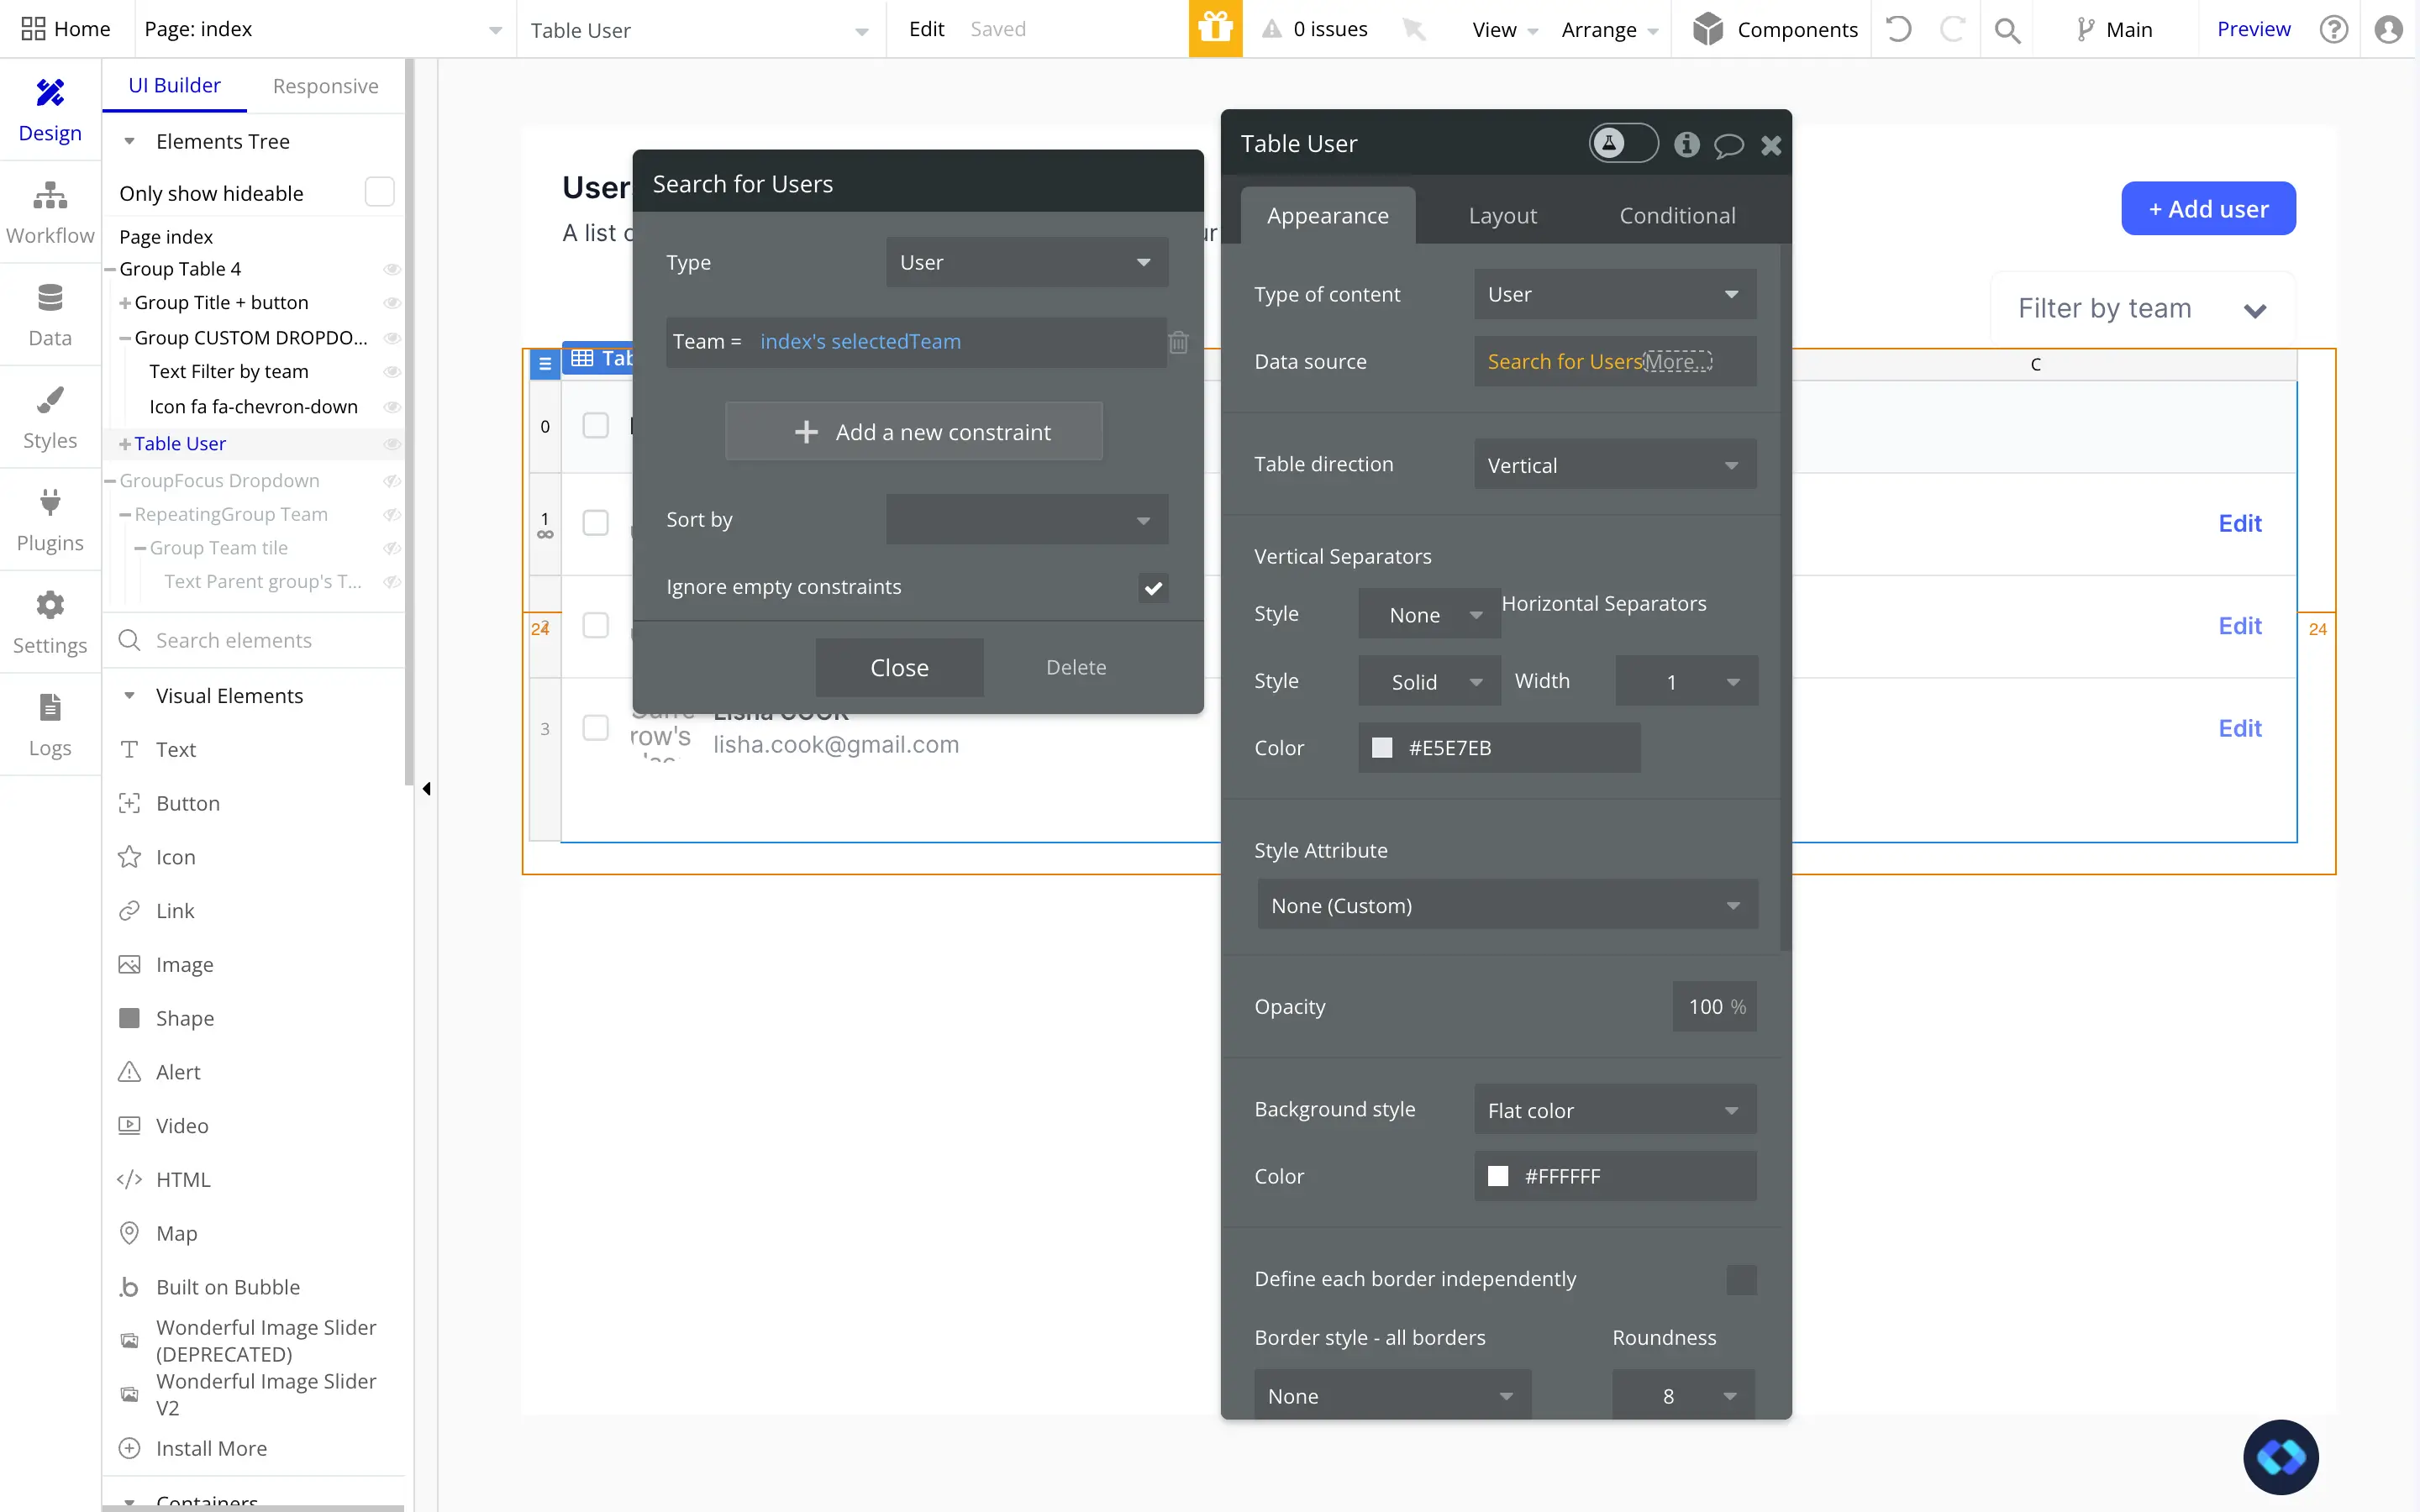Select the Conditional tab in Table User

coord(1678,214)
